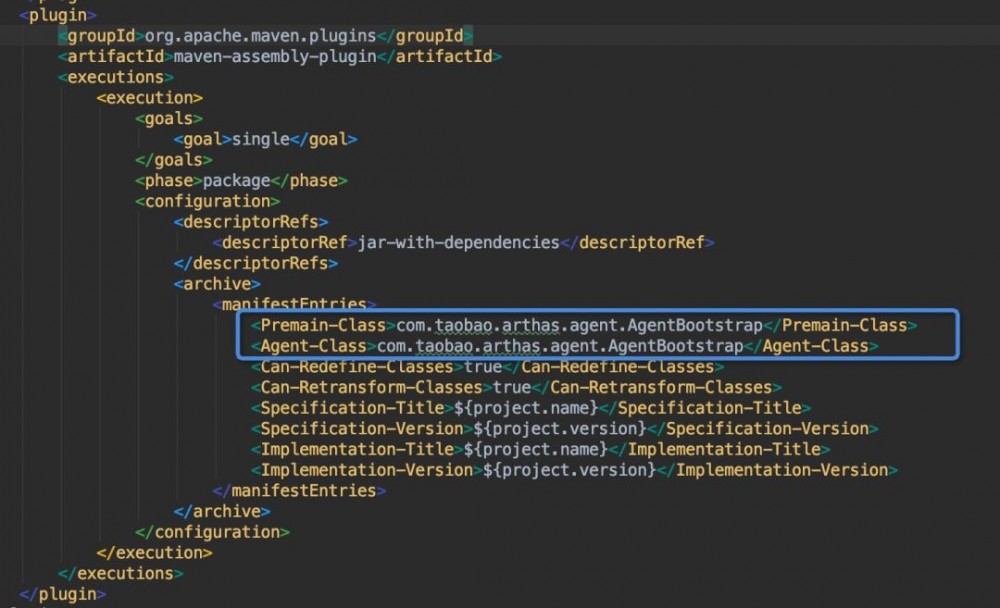Image resolution: width=1000 pixels, height=608 pixels.
Task: Click the opening goals tag
Action: [x=169, y=119]
